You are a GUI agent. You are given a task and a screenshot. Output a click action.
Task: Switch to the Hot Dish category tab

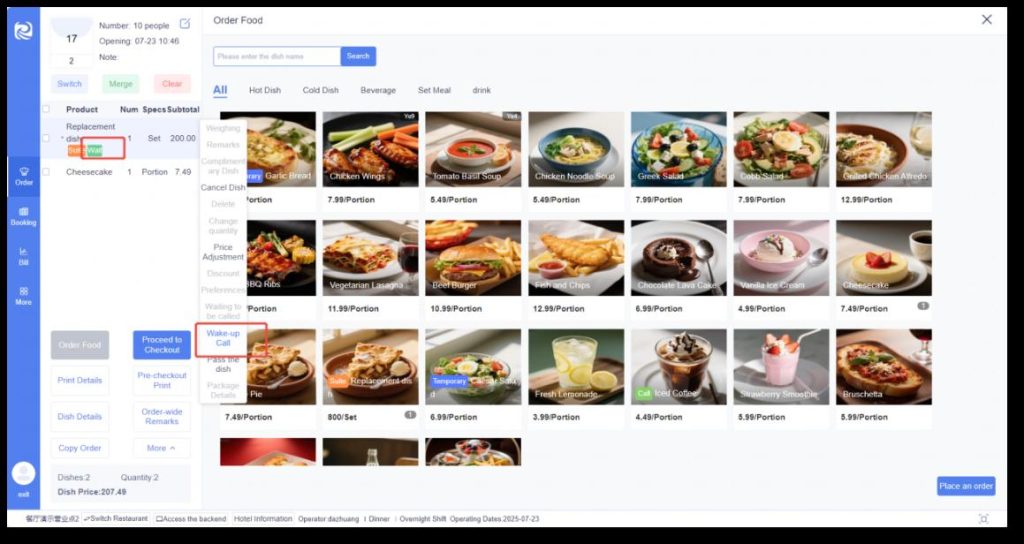tap(264, 90)
